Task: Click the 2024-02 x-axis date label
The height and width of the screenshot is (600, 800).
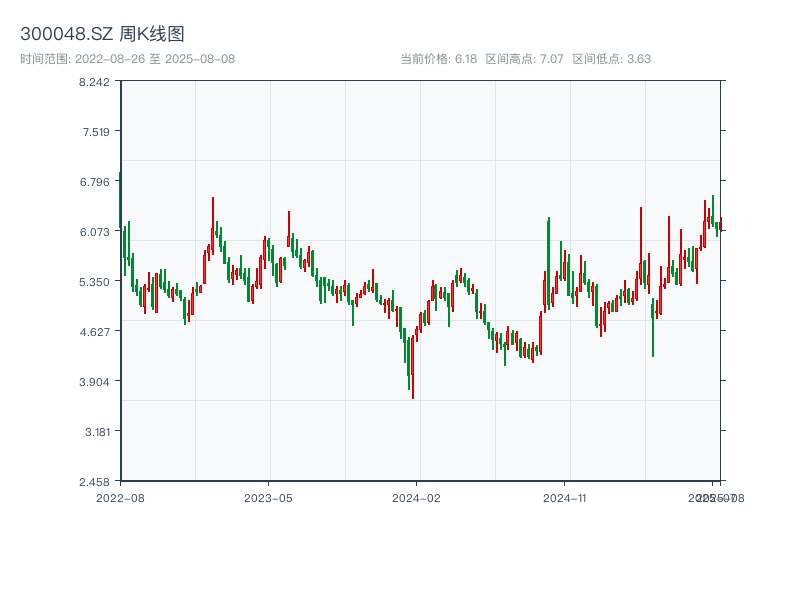Action: click(x=417, y=497)
